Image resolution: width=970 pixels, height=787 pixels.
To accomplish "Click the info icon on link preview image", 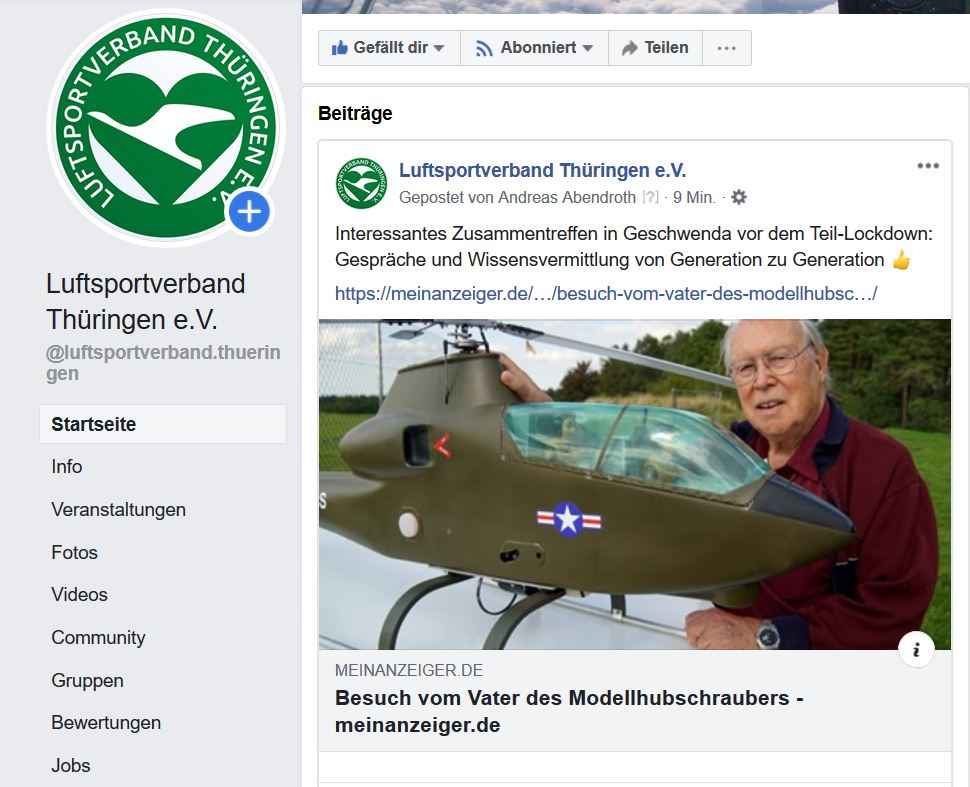I will point(916,650).
